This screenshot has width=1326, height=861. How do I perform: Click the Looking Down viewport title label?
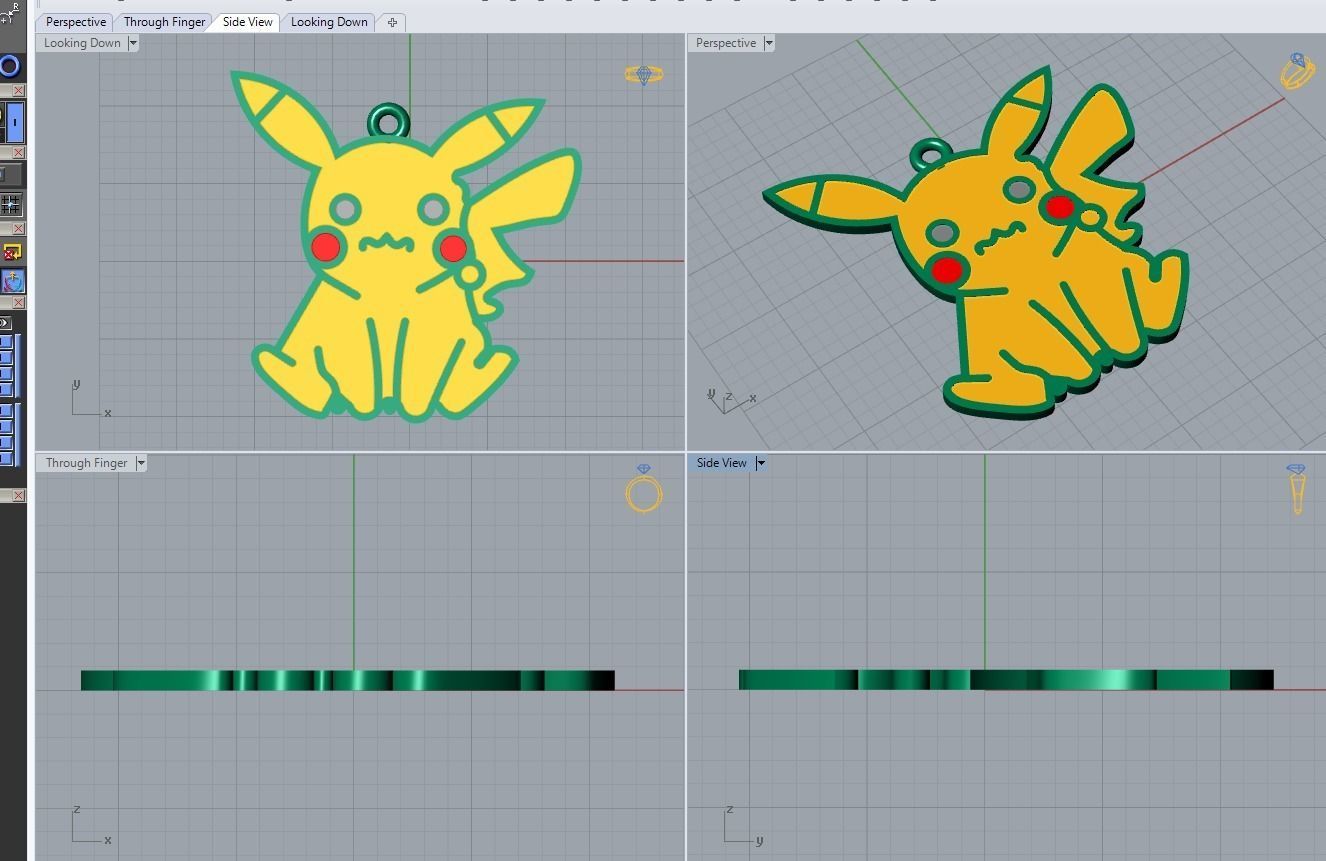(x=82, y=43)
